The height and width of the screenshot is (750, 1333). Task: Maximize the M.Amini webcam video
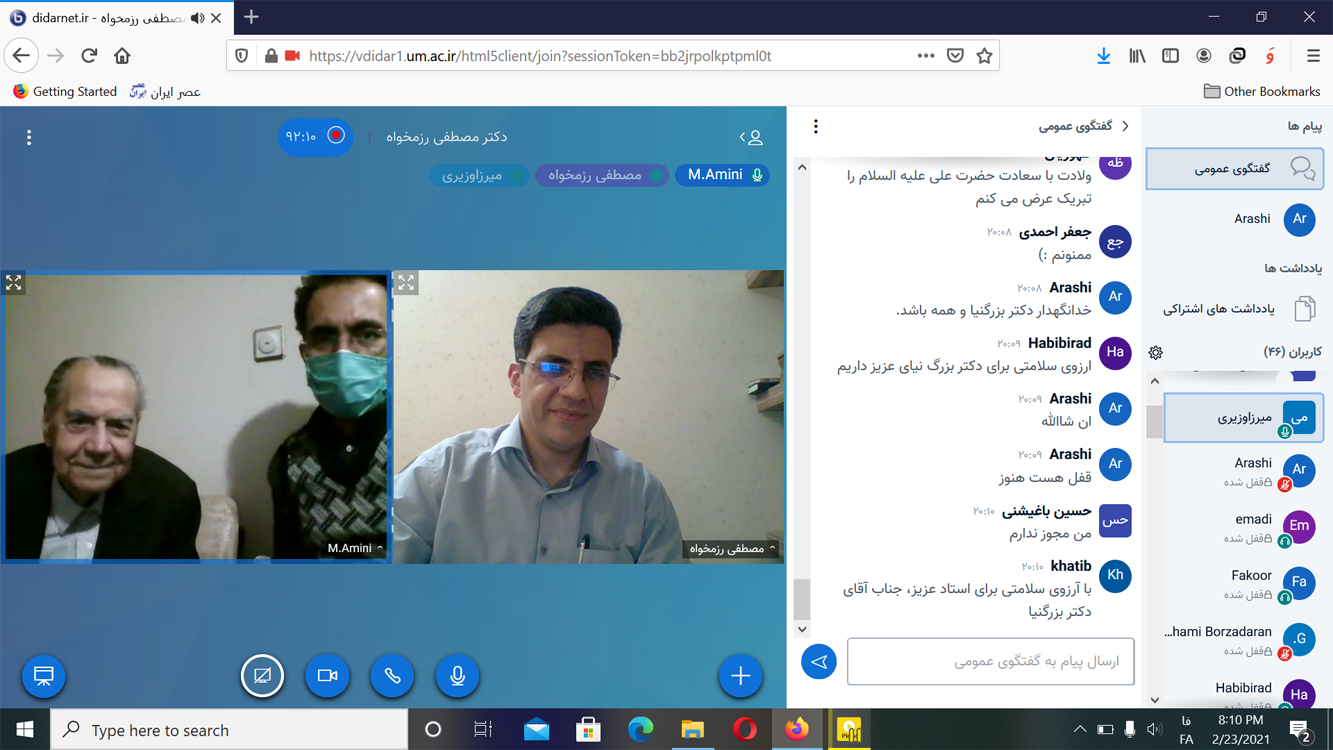click(14, 283)
